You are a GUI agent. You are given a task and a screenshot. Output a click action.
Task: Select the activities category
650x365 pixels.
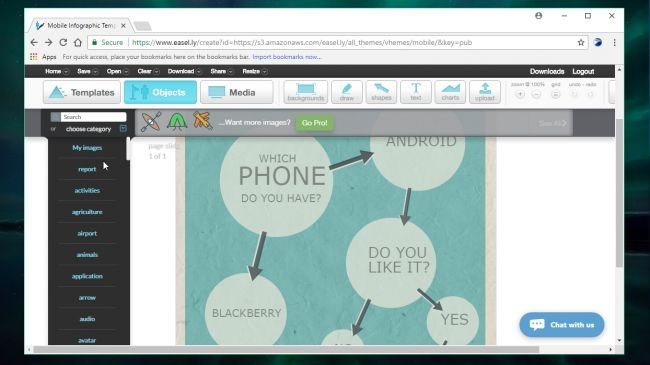pos(87,190)
